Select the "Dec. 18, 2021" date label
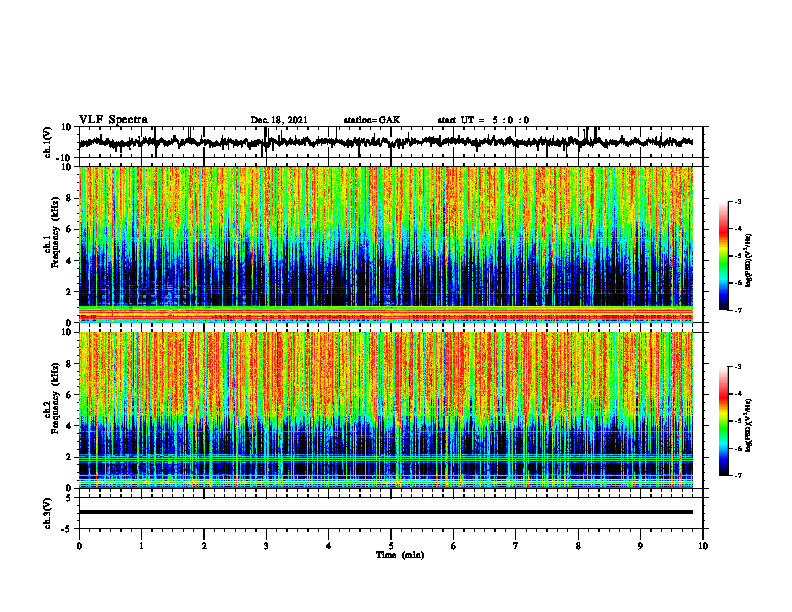 pos(279,120)
